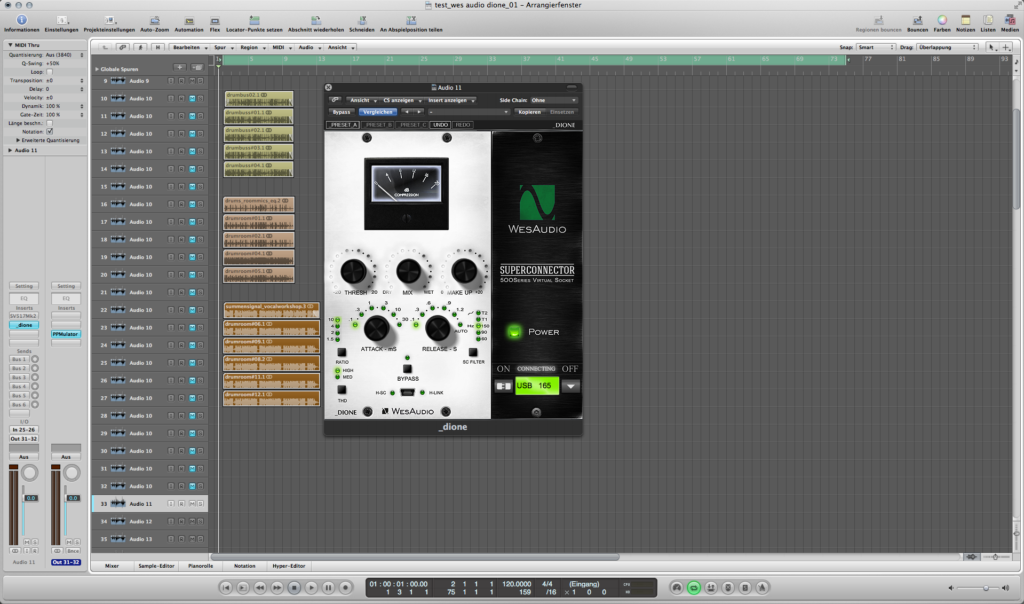Select PRESET_A in Dione plugin
This screenshot has width=1024, height=604.
tap(343, 125)
